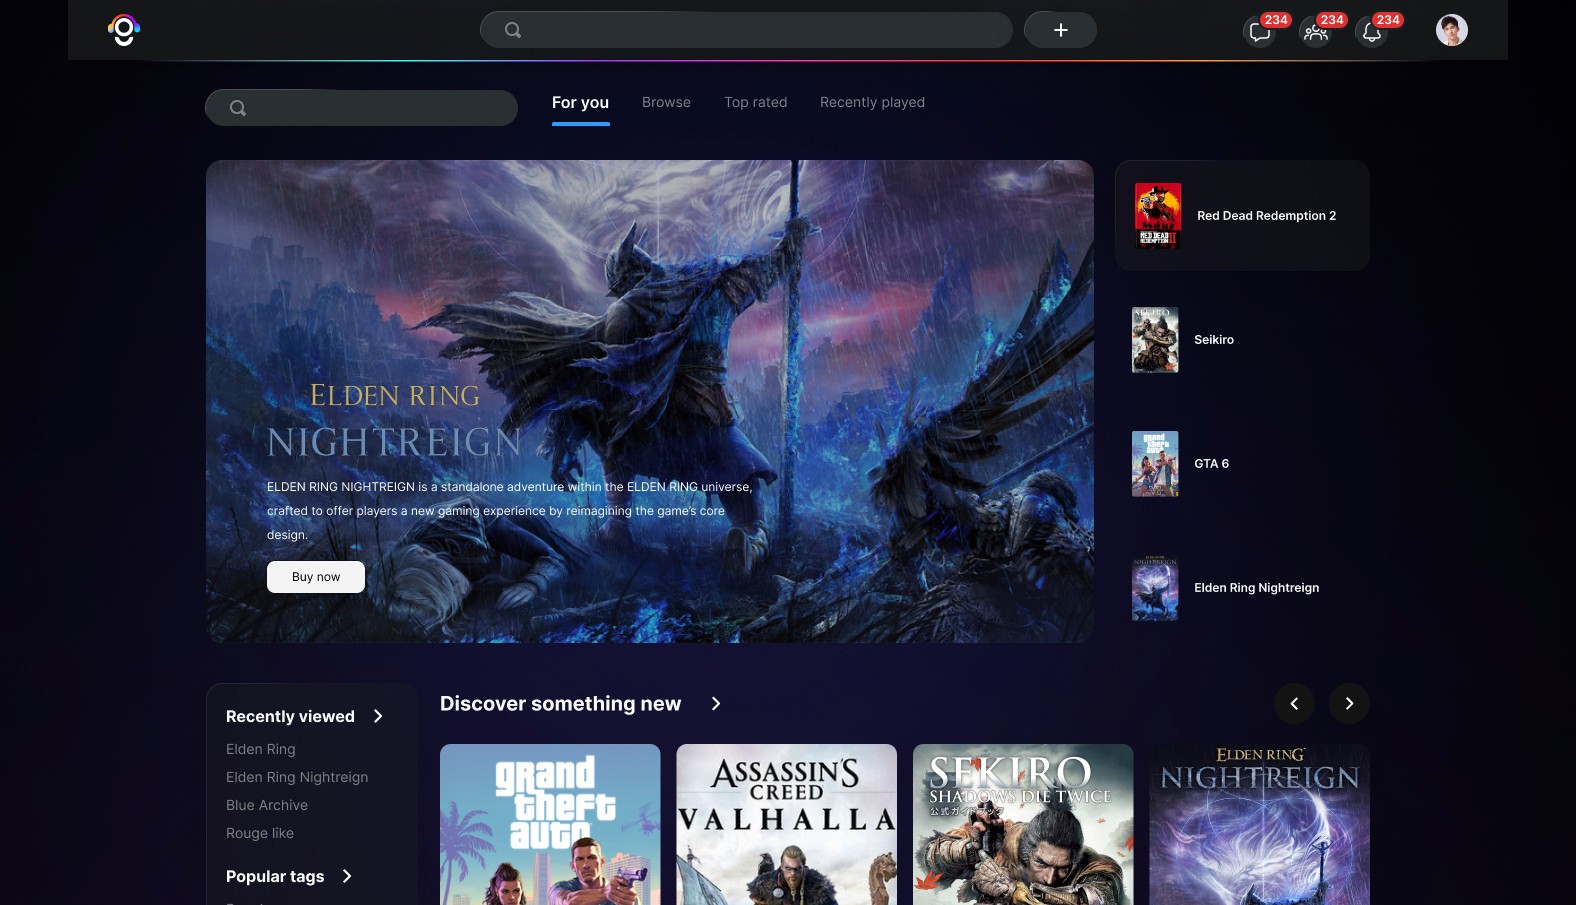
Task: Go to previous discover carousel page
Action: [1294, 704]
